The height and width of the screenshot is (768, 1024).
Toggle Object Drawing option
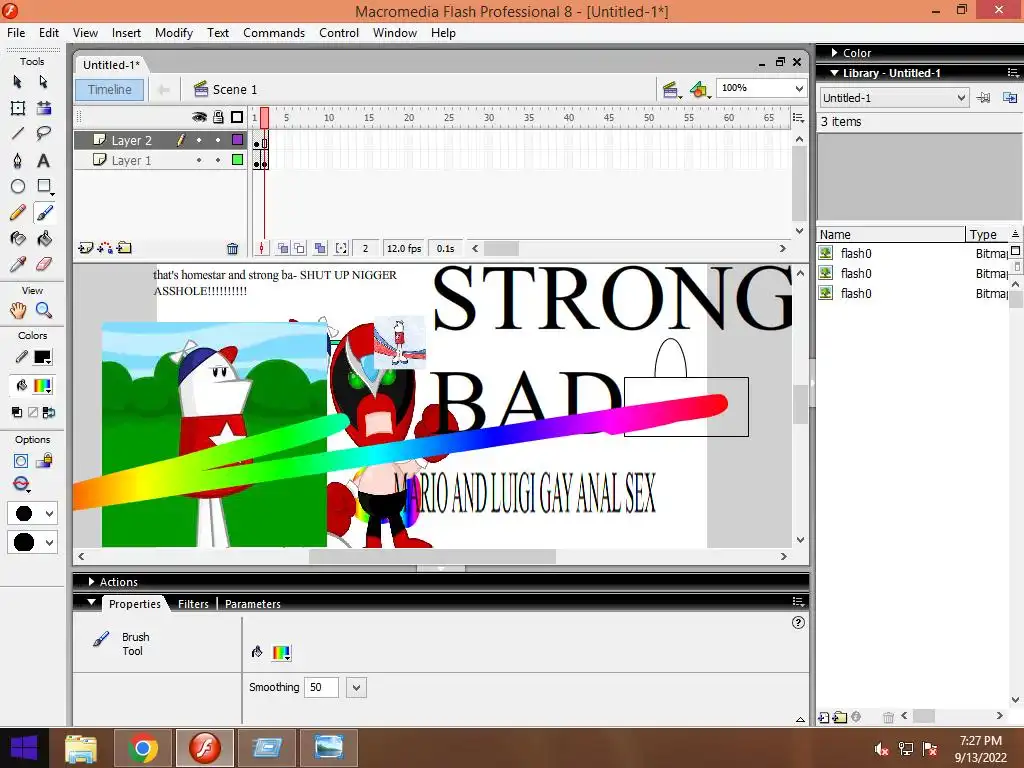tap(21, 461)
